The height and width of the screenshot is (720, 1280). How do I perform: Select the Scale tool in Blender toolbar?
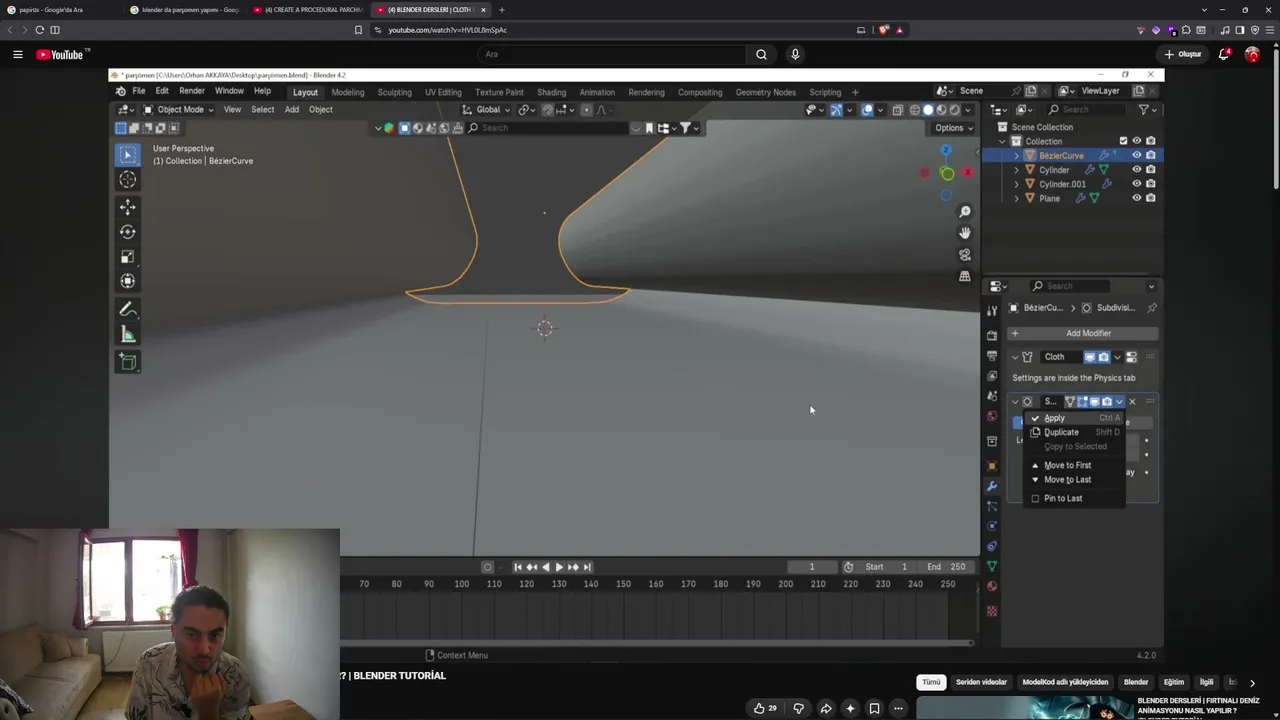pos(128,257)
